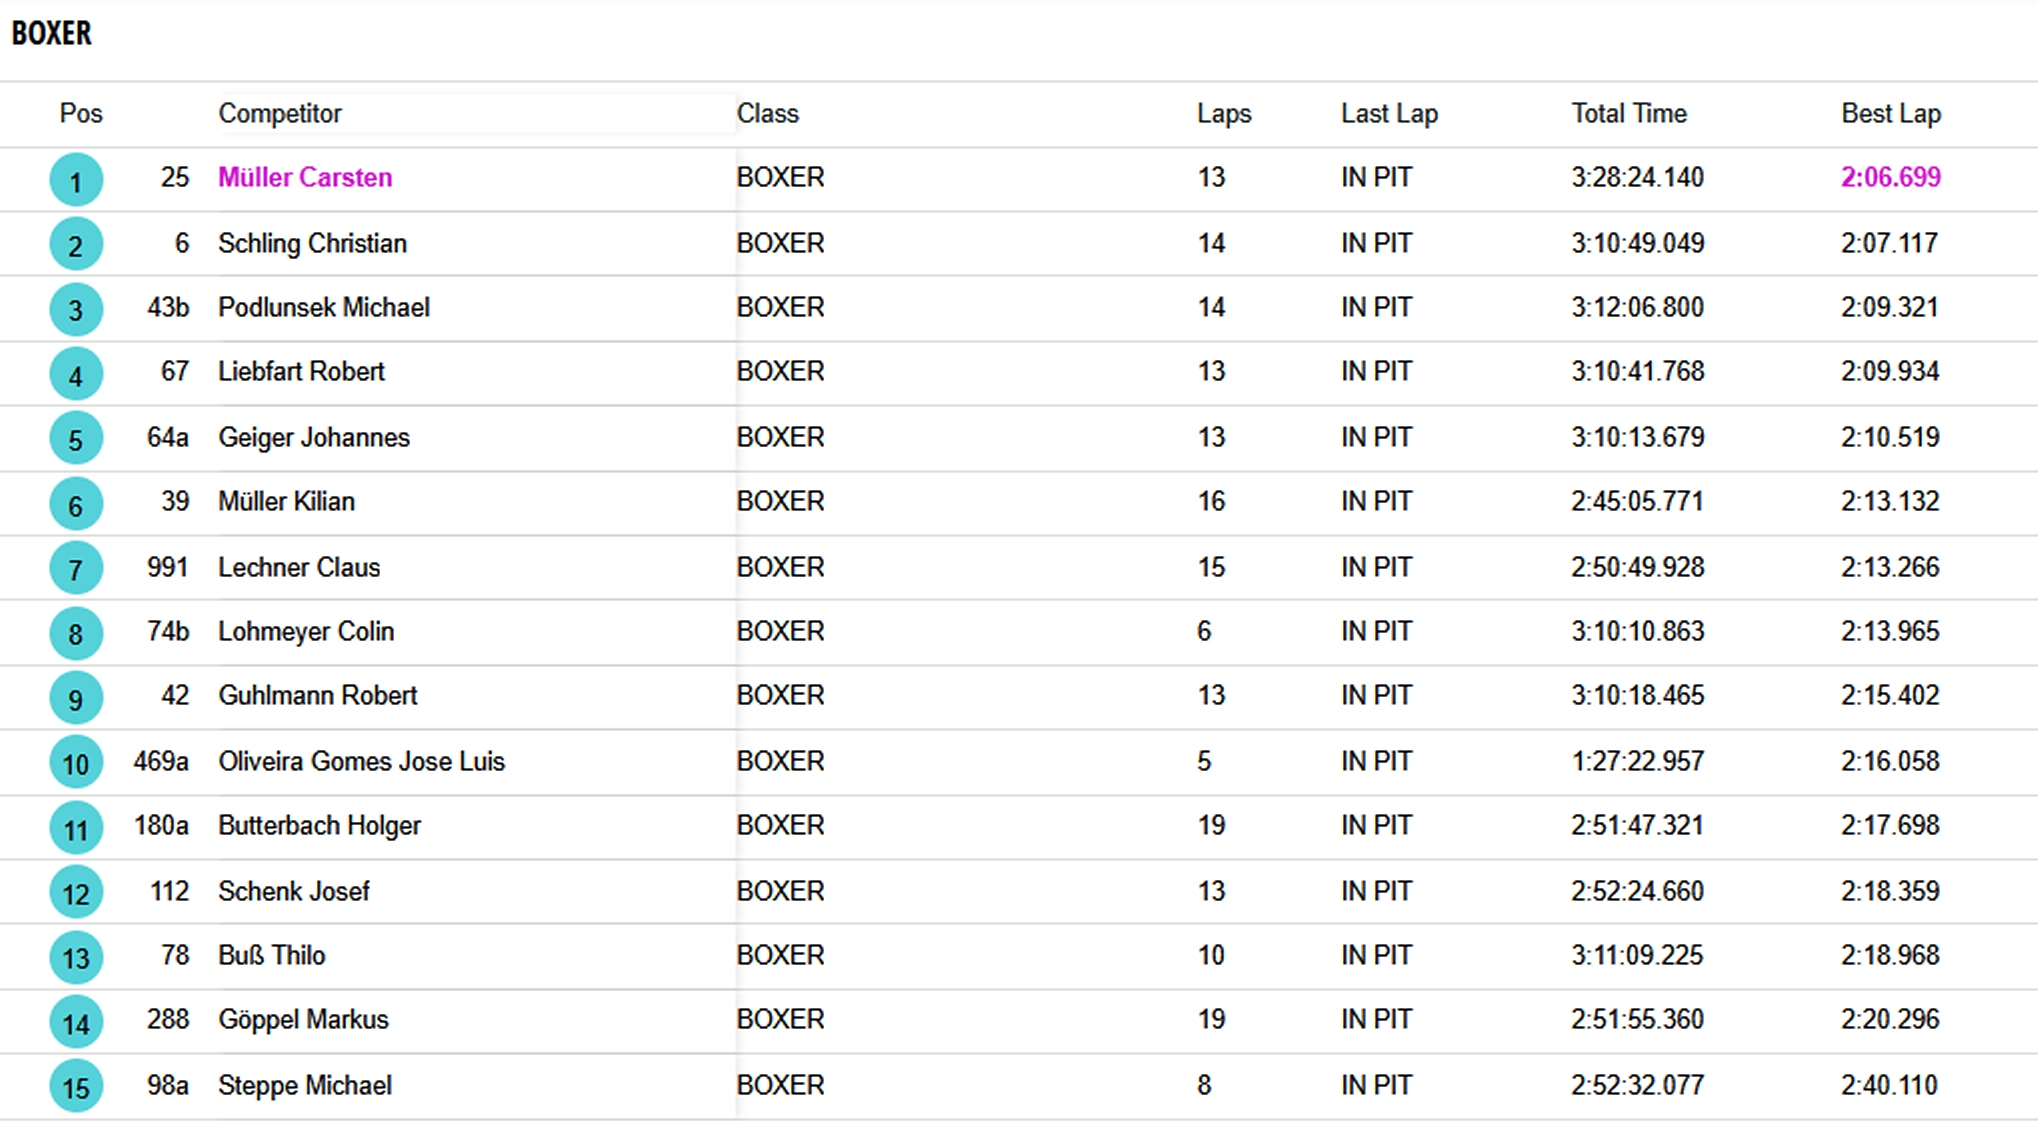Viewport: 2038px width, 1130px height.
Task: Click the Last Lap column header
Action: tap(1389, 114)
